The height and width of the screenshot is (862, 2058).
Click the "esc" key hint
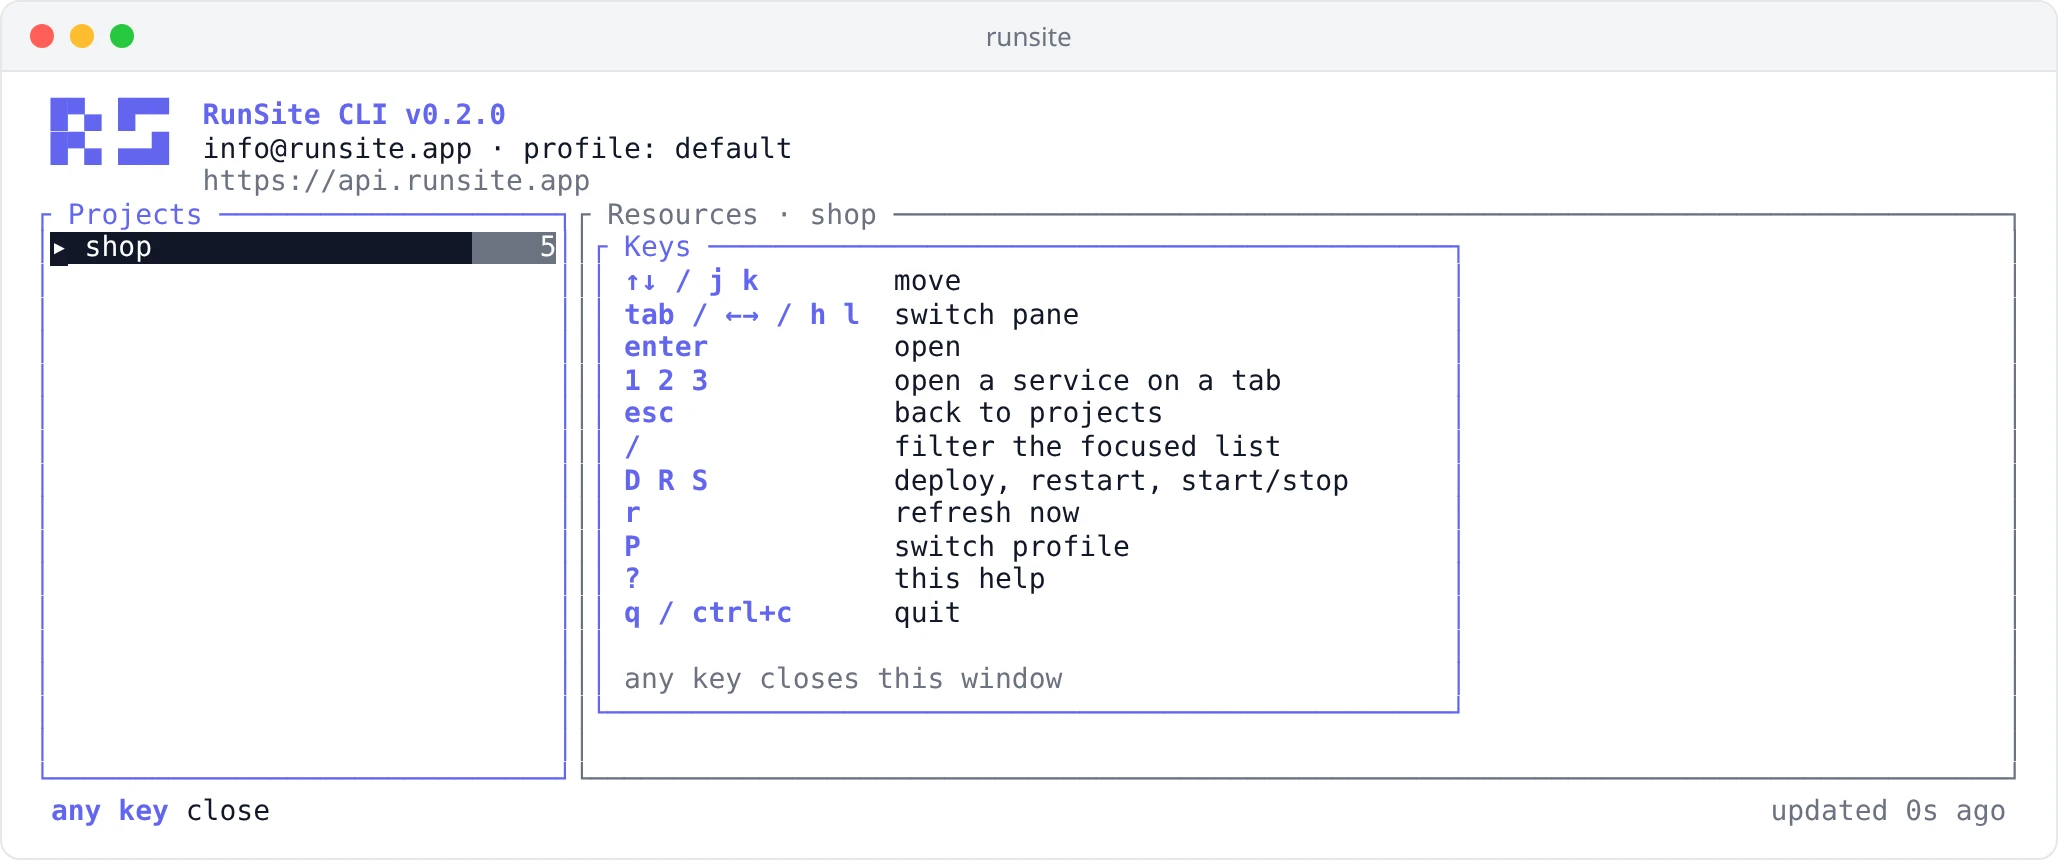pos(649,413)
